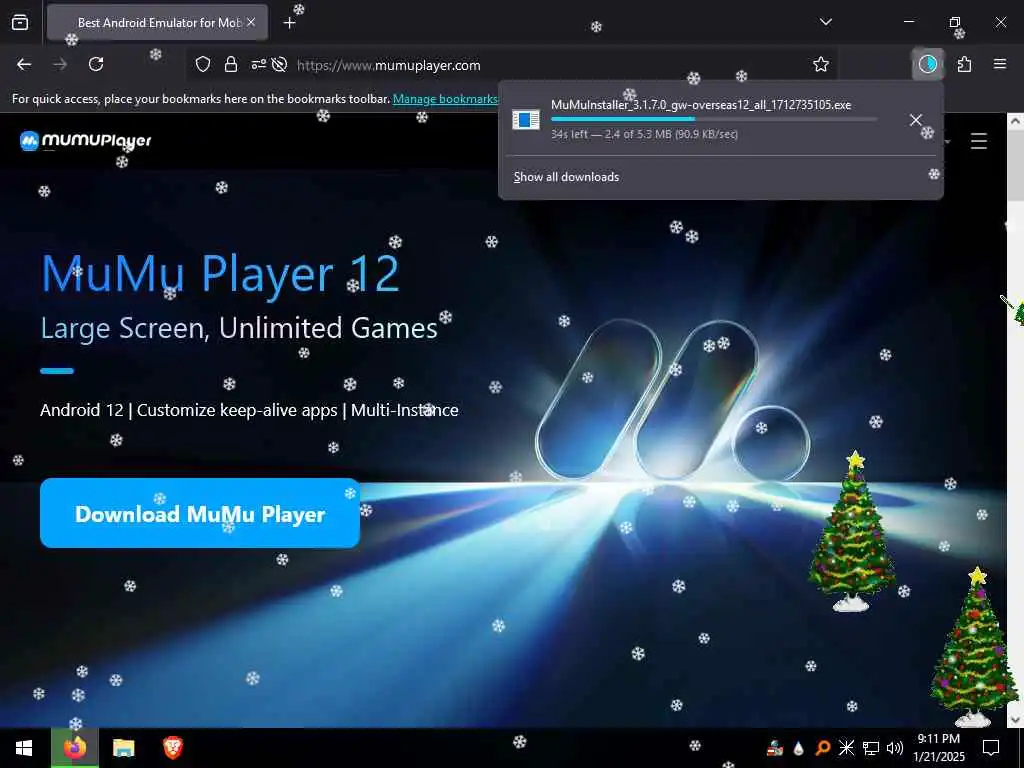The width and height of the screenshot is (1024, 768).
Task: Open Firefox application menu
Action: click(1000, 64)
